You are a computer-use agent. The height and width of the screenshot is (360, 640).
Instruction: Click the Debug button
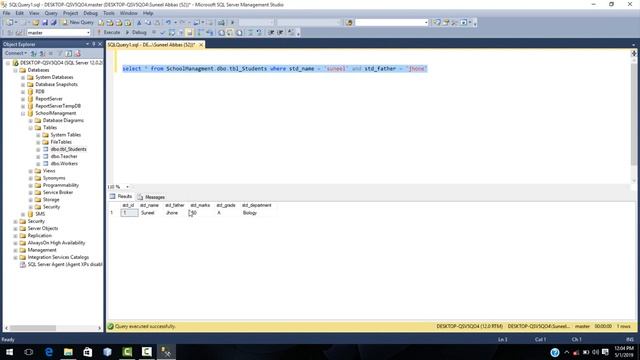click(x=136, y=32)
